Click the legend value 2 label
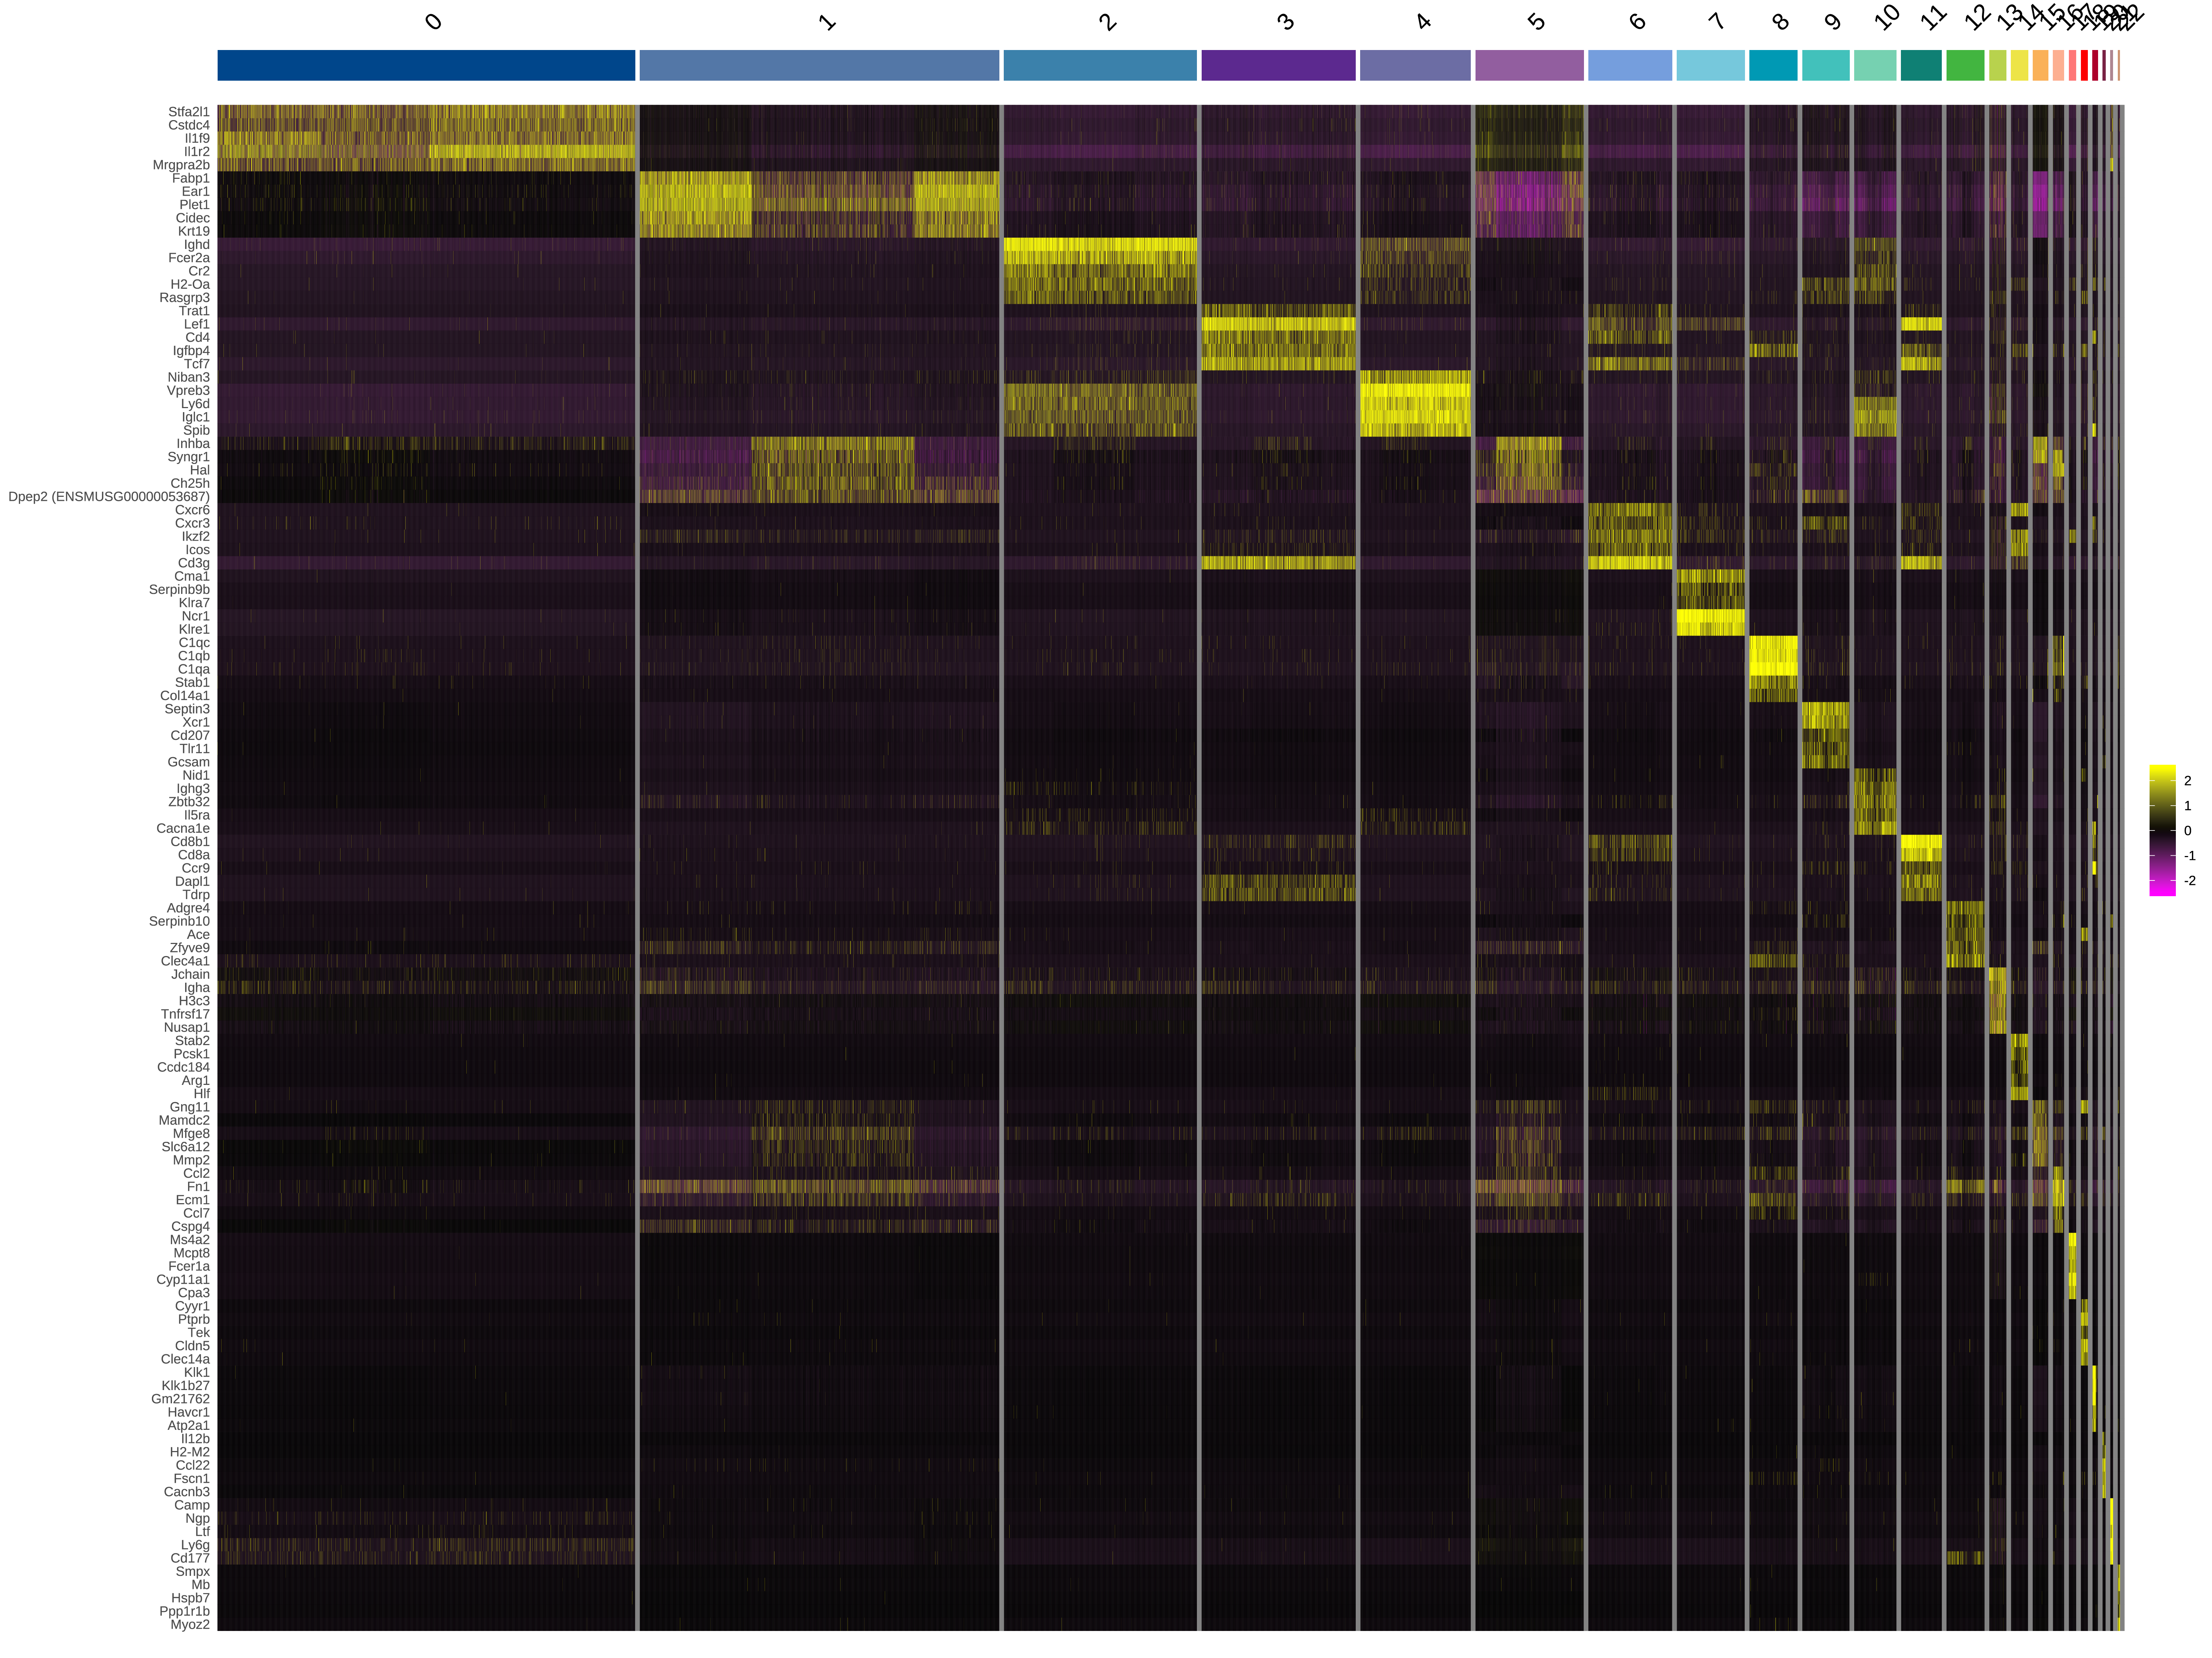Screen dimensions: 2212x1658 point(2188,781)
